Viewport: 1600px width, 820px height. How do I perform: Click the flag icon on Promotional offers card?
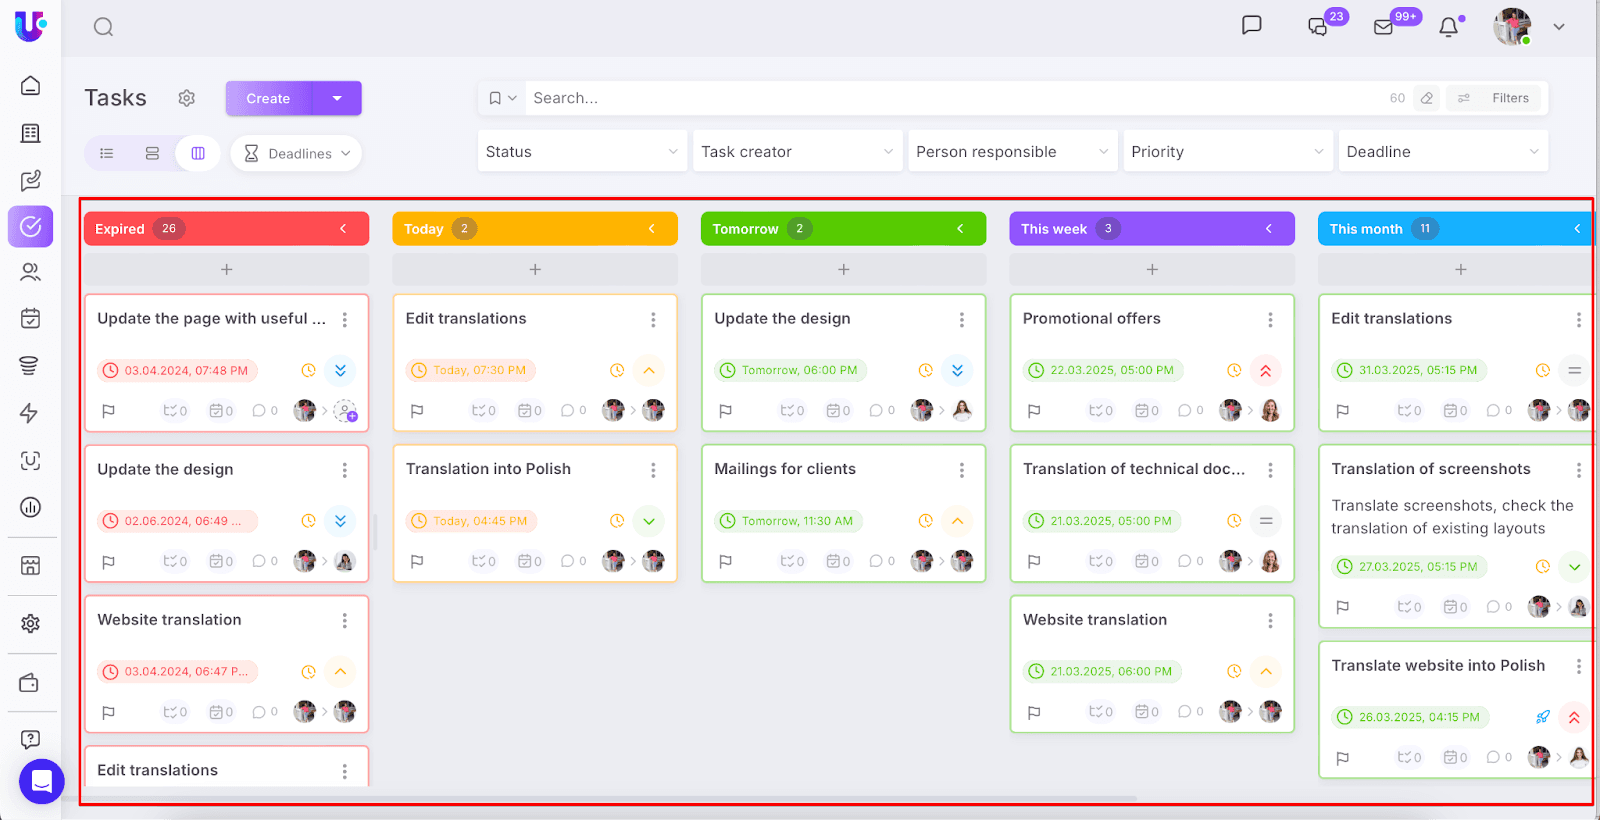click(x=1034, y=411)
